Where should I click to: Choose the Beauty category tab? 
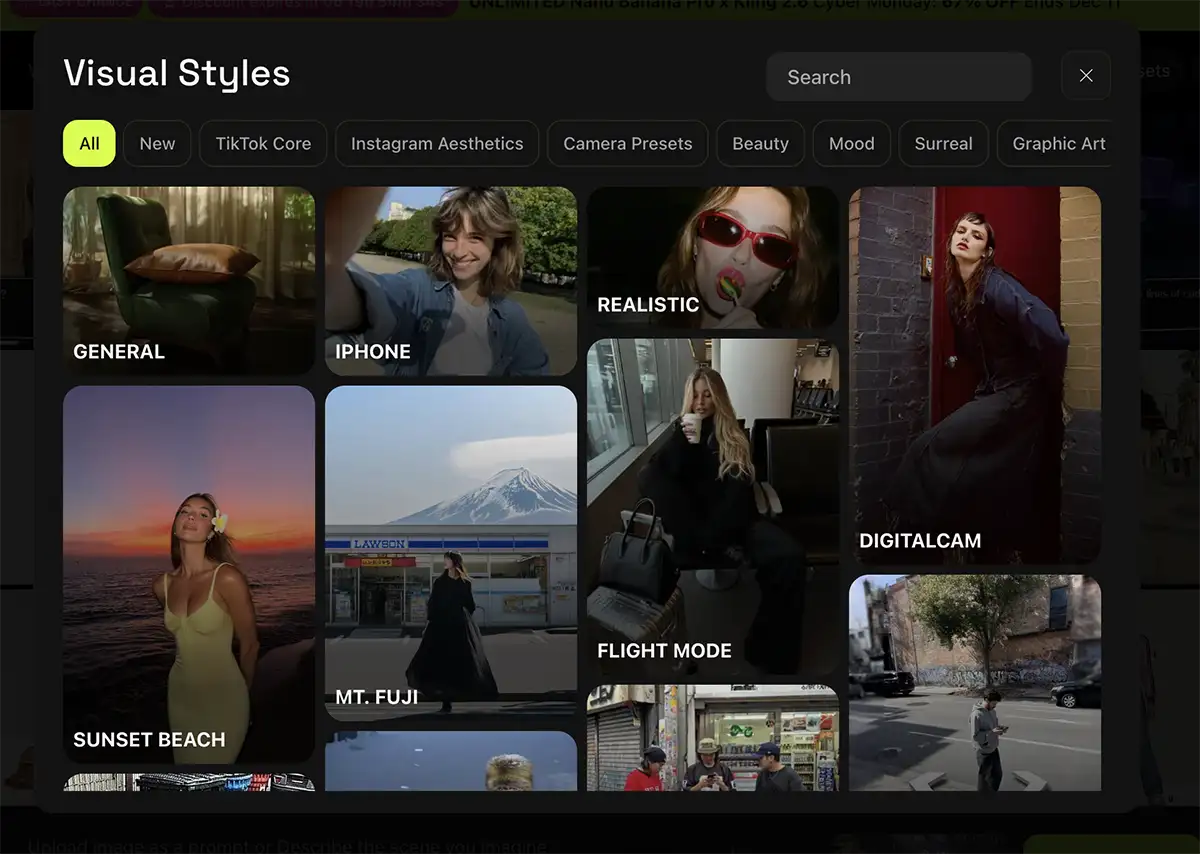tap(760, 144)
